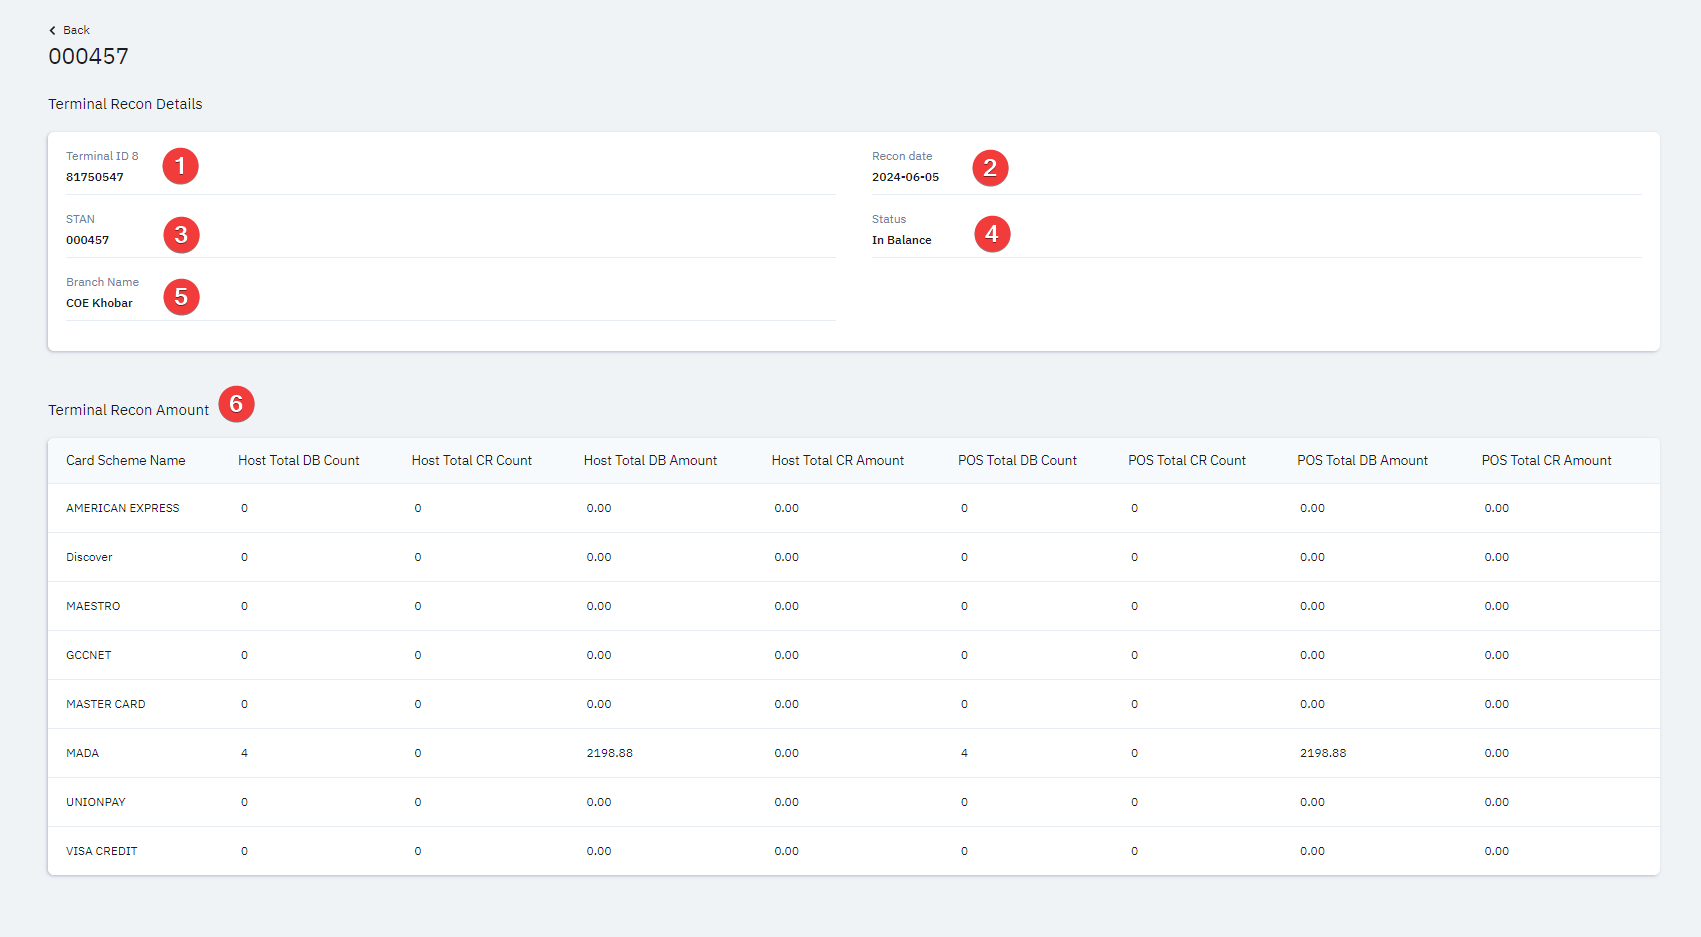Click the Recon date value 2024-06-05
1701x937 pixels.
pos(905,178)
